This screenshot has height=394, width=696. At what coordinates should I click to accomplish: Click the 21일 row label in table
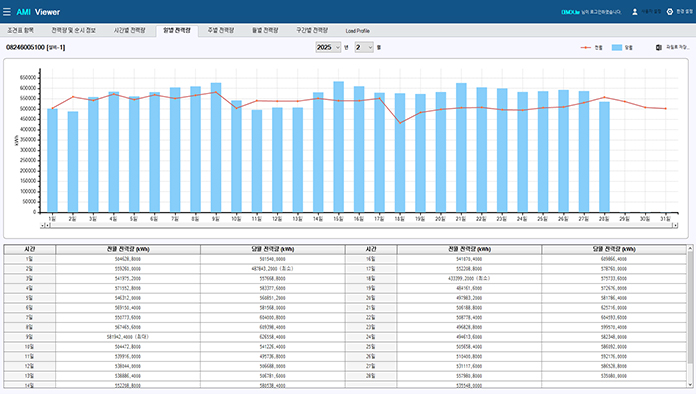[x=371, y=307]
